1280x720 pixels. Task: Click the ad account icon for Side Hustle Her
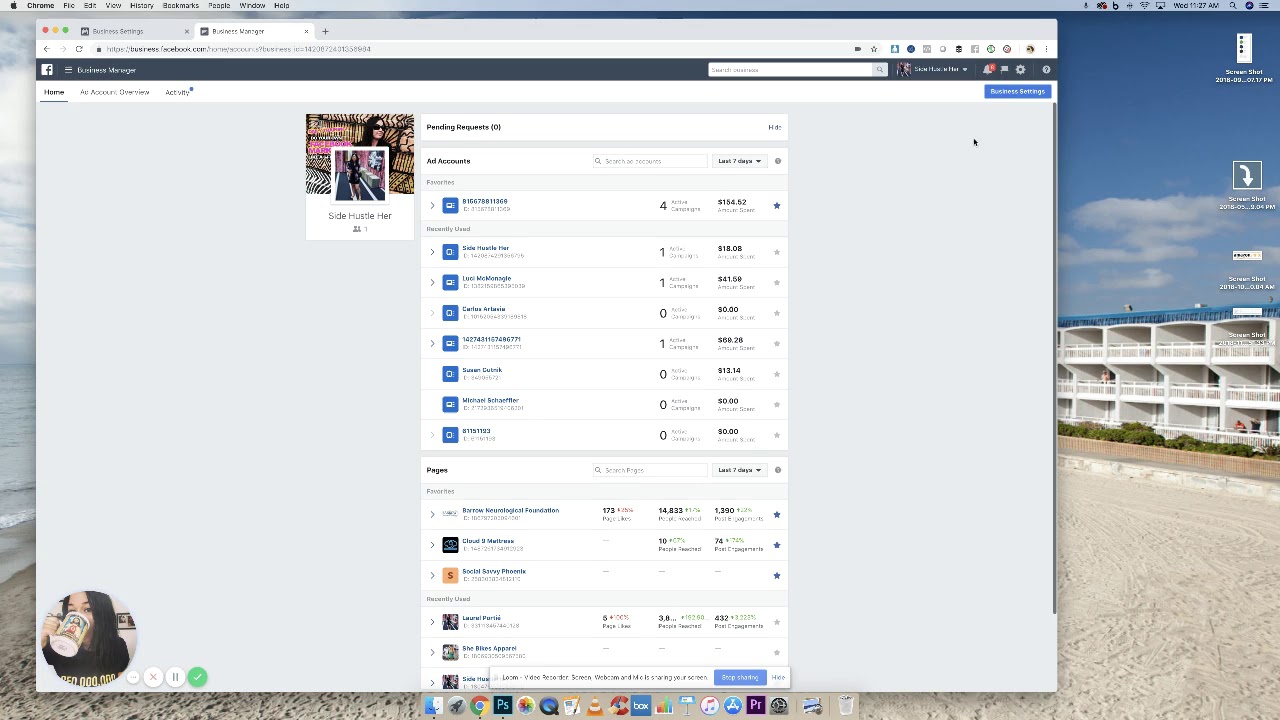(450, 252)
